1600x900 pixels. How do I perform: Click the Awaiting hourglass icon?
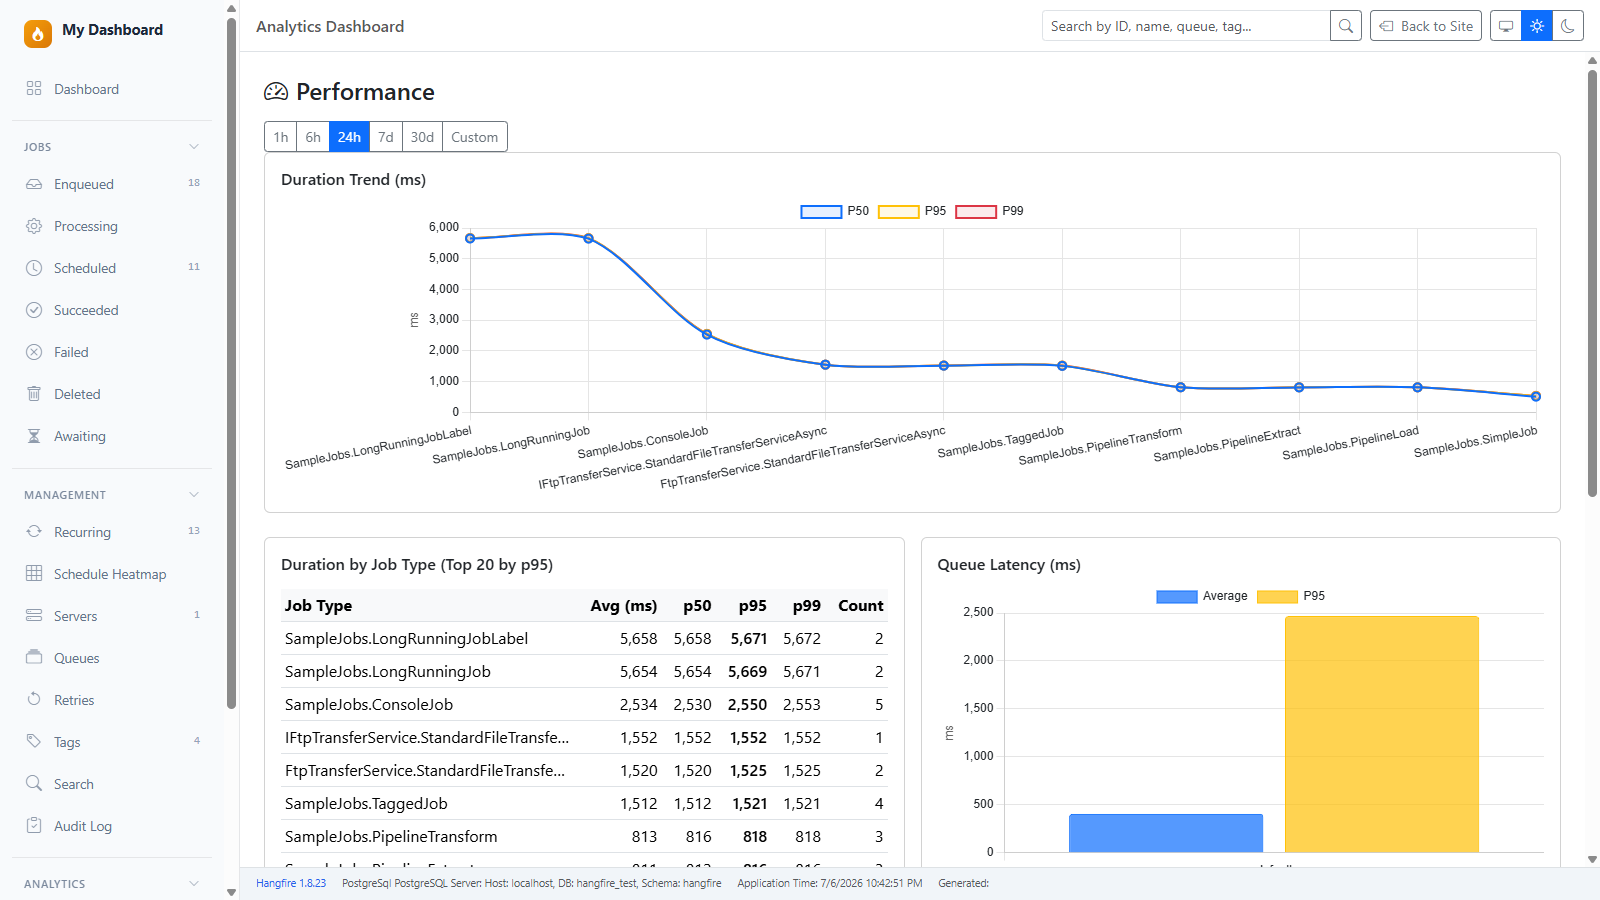pyautogui.click(x=34, y=436)
